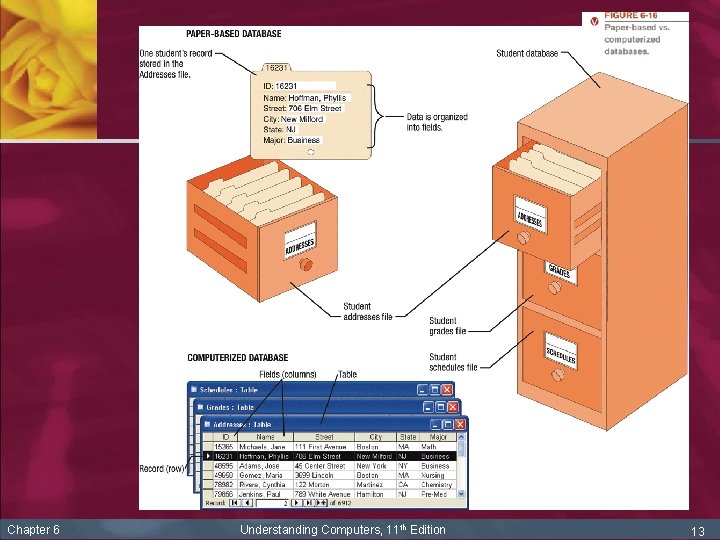Screen dimensions: 720x540
Task: Click the cell 'Adams, Jose'
Action: (x=265, y=466)
